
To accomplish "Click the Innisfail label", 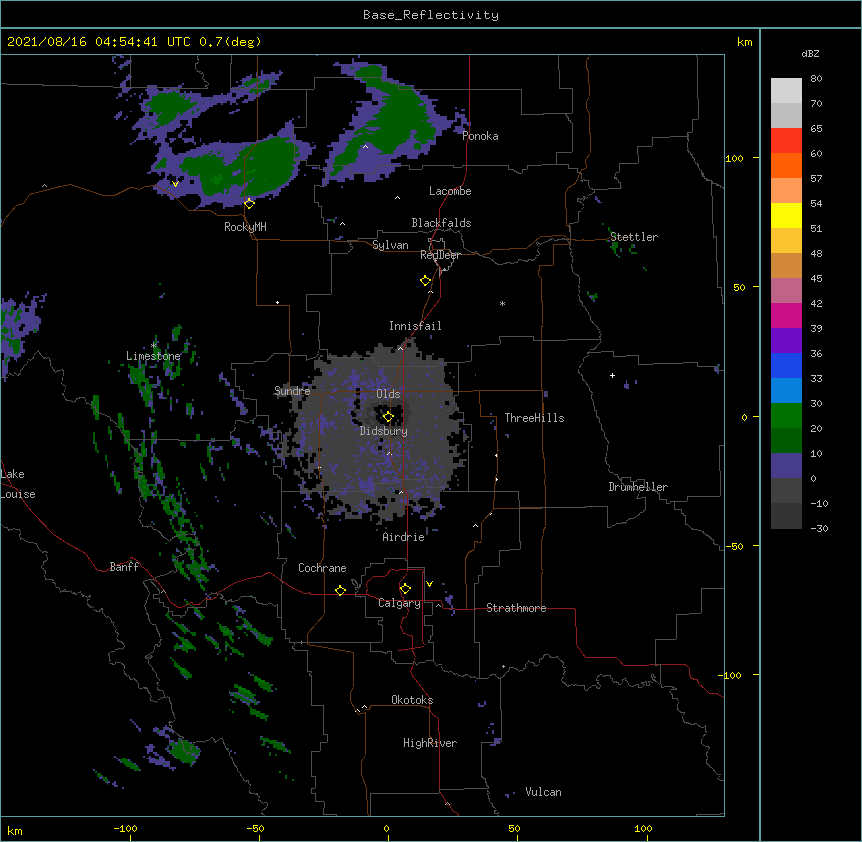I will click(415, 326).
